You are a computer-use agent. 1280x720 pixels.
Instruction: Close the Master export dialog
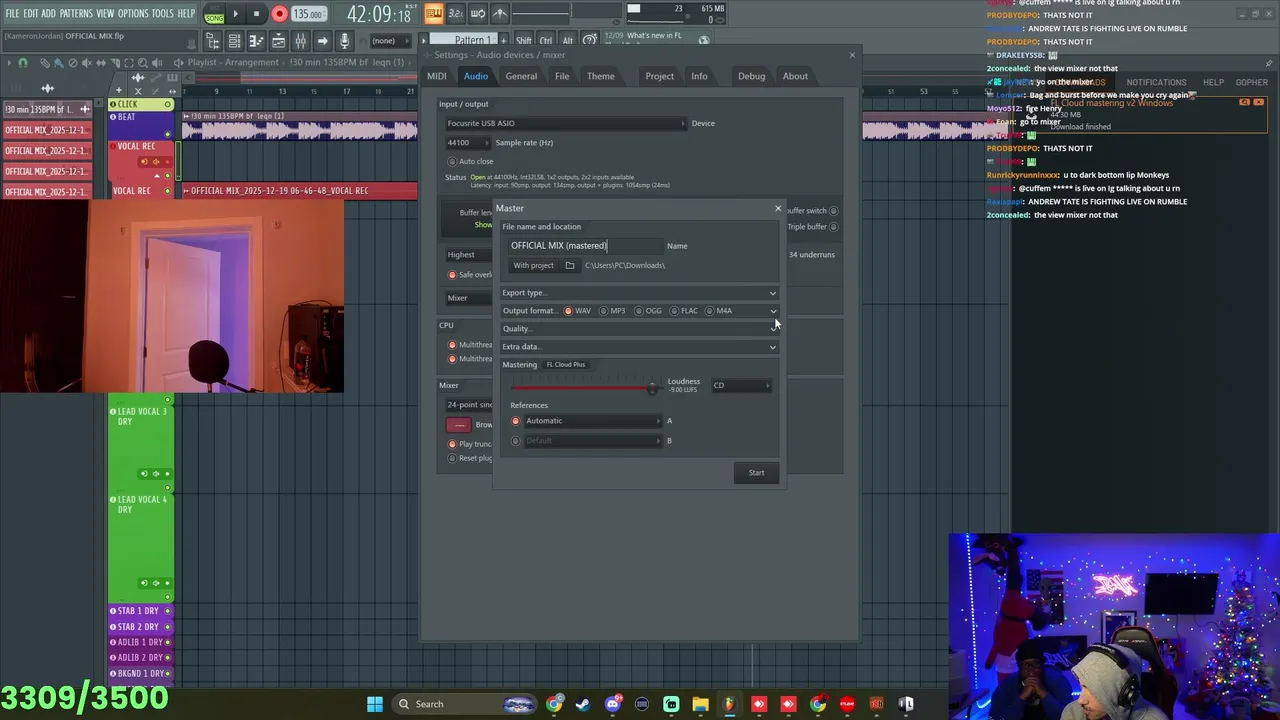(x=778, y=208)
